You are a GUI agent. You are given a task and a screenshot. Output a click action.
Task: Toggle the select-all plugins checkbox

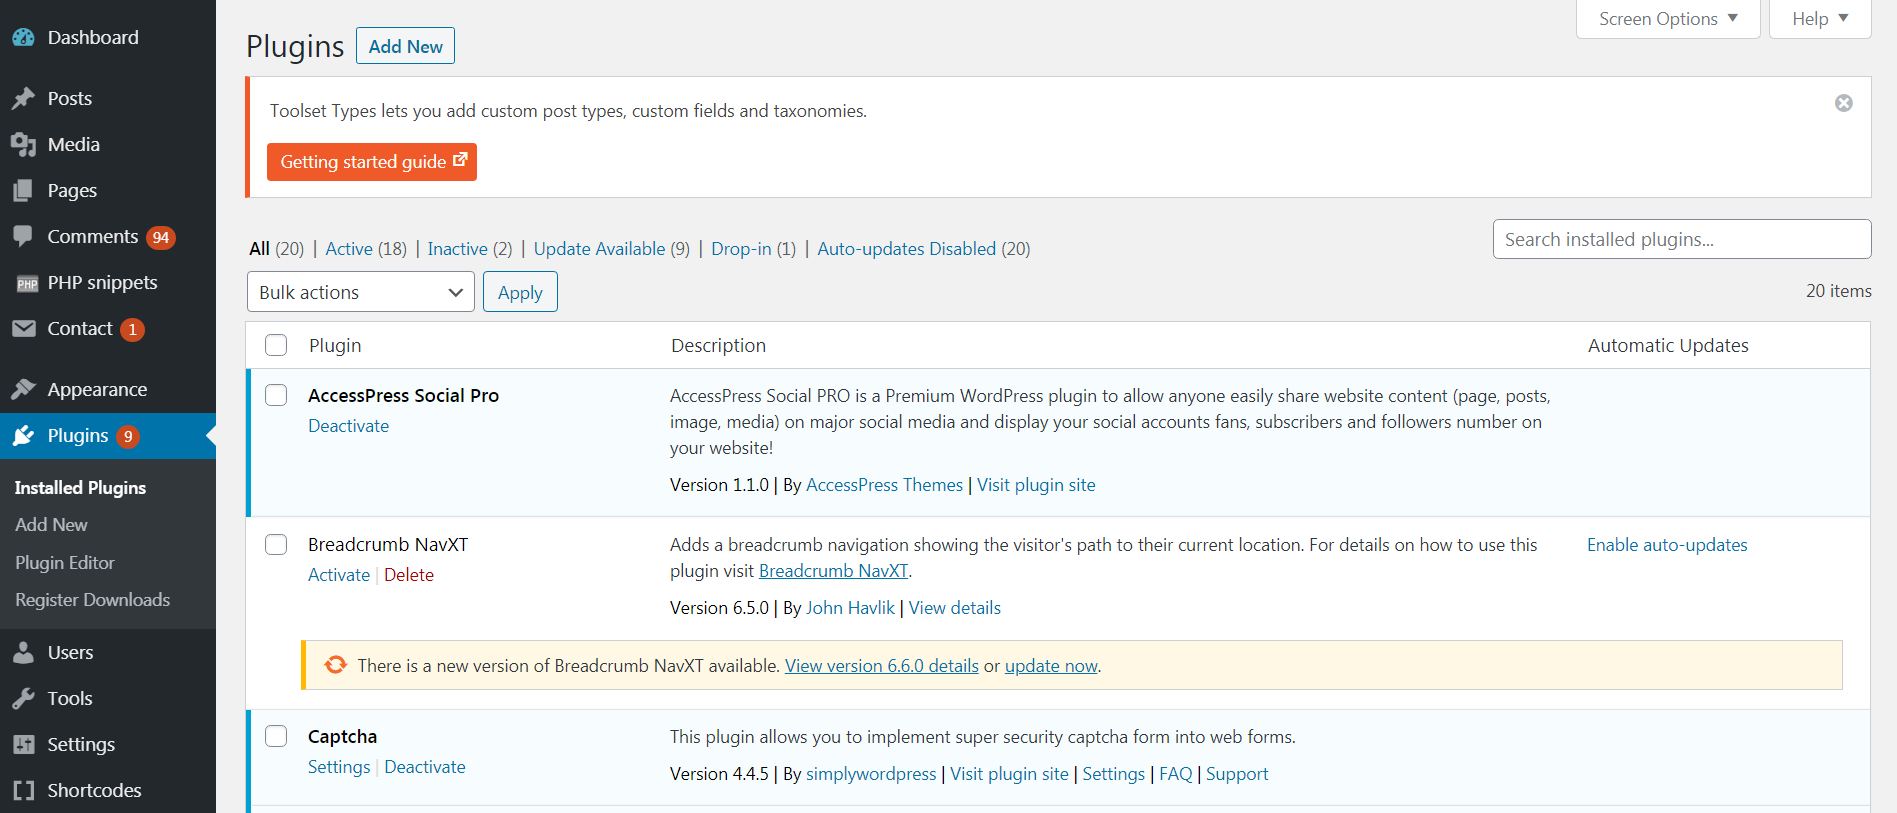[x=276, y=345]
